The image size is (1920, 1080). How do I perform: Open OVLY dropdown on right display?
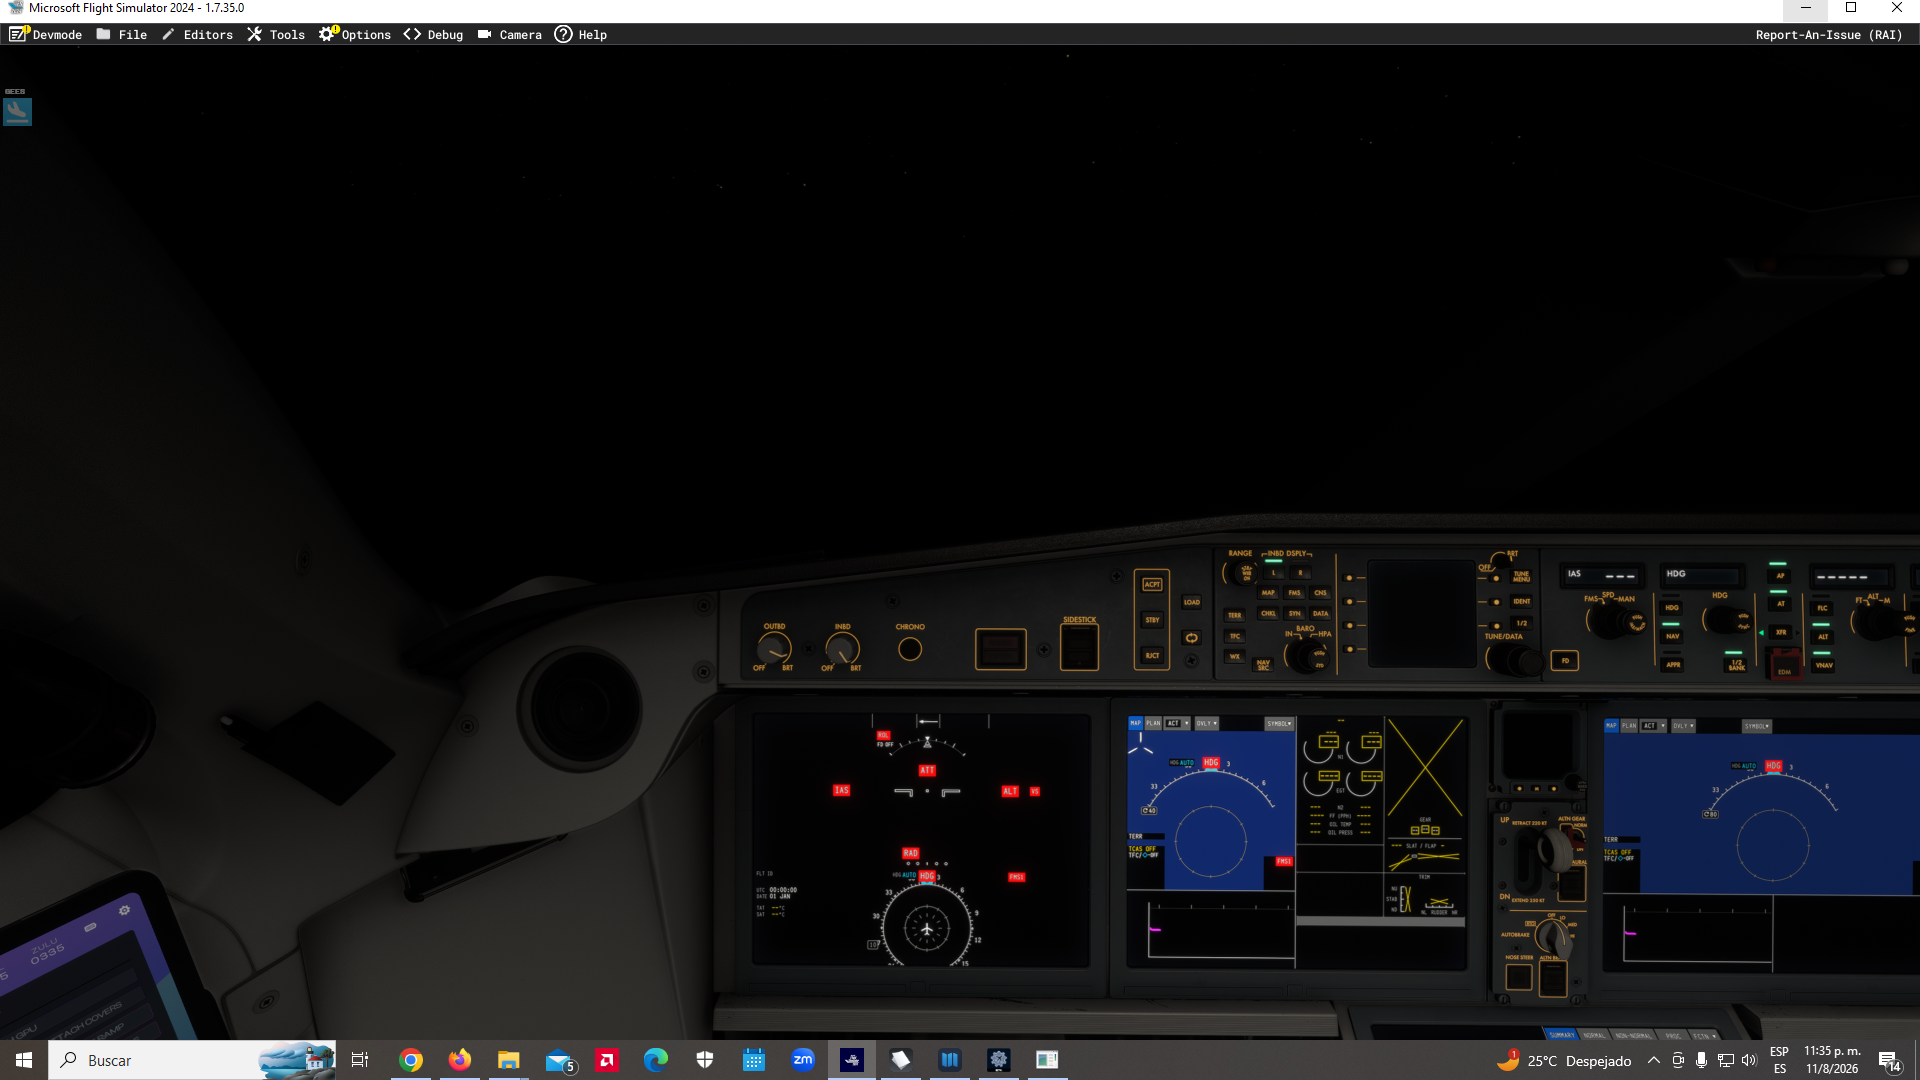[1683, 726]
